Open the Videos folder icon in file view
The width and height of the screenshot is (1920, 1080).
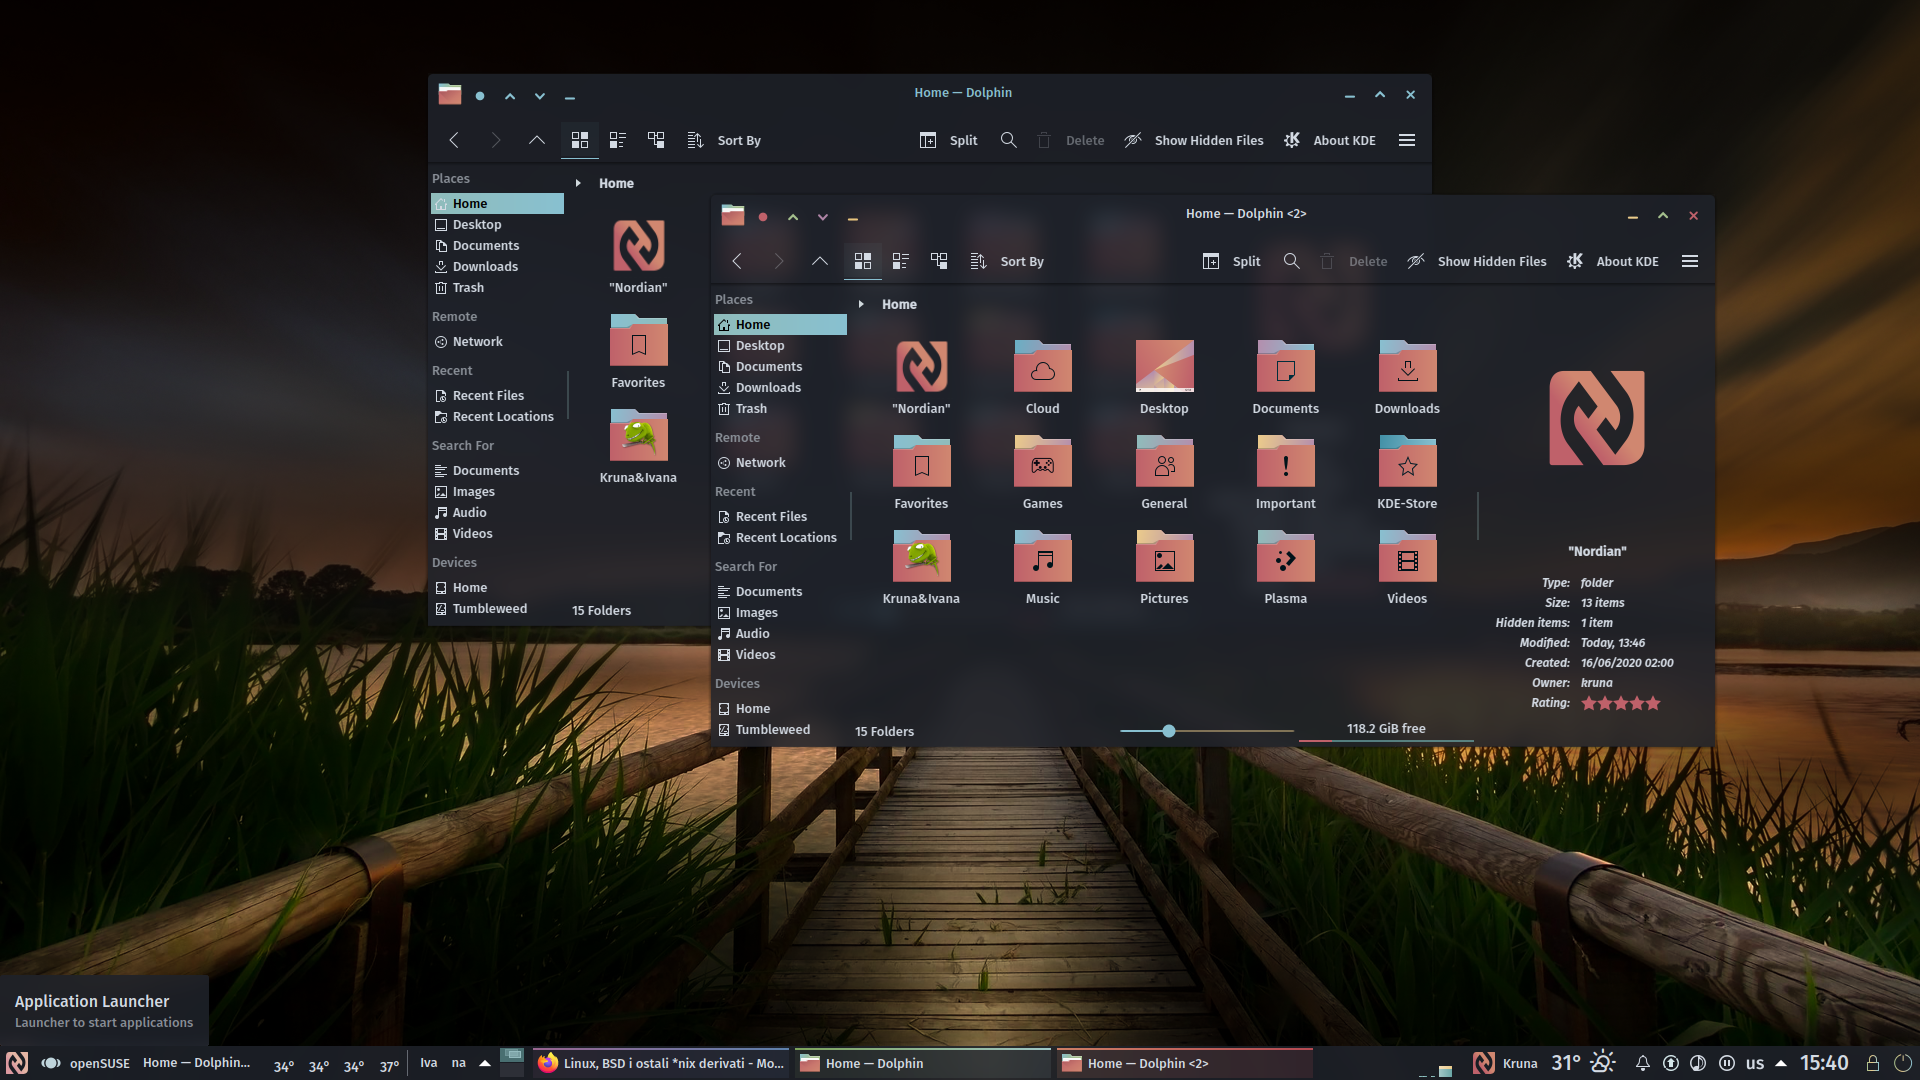[1407, 567]
